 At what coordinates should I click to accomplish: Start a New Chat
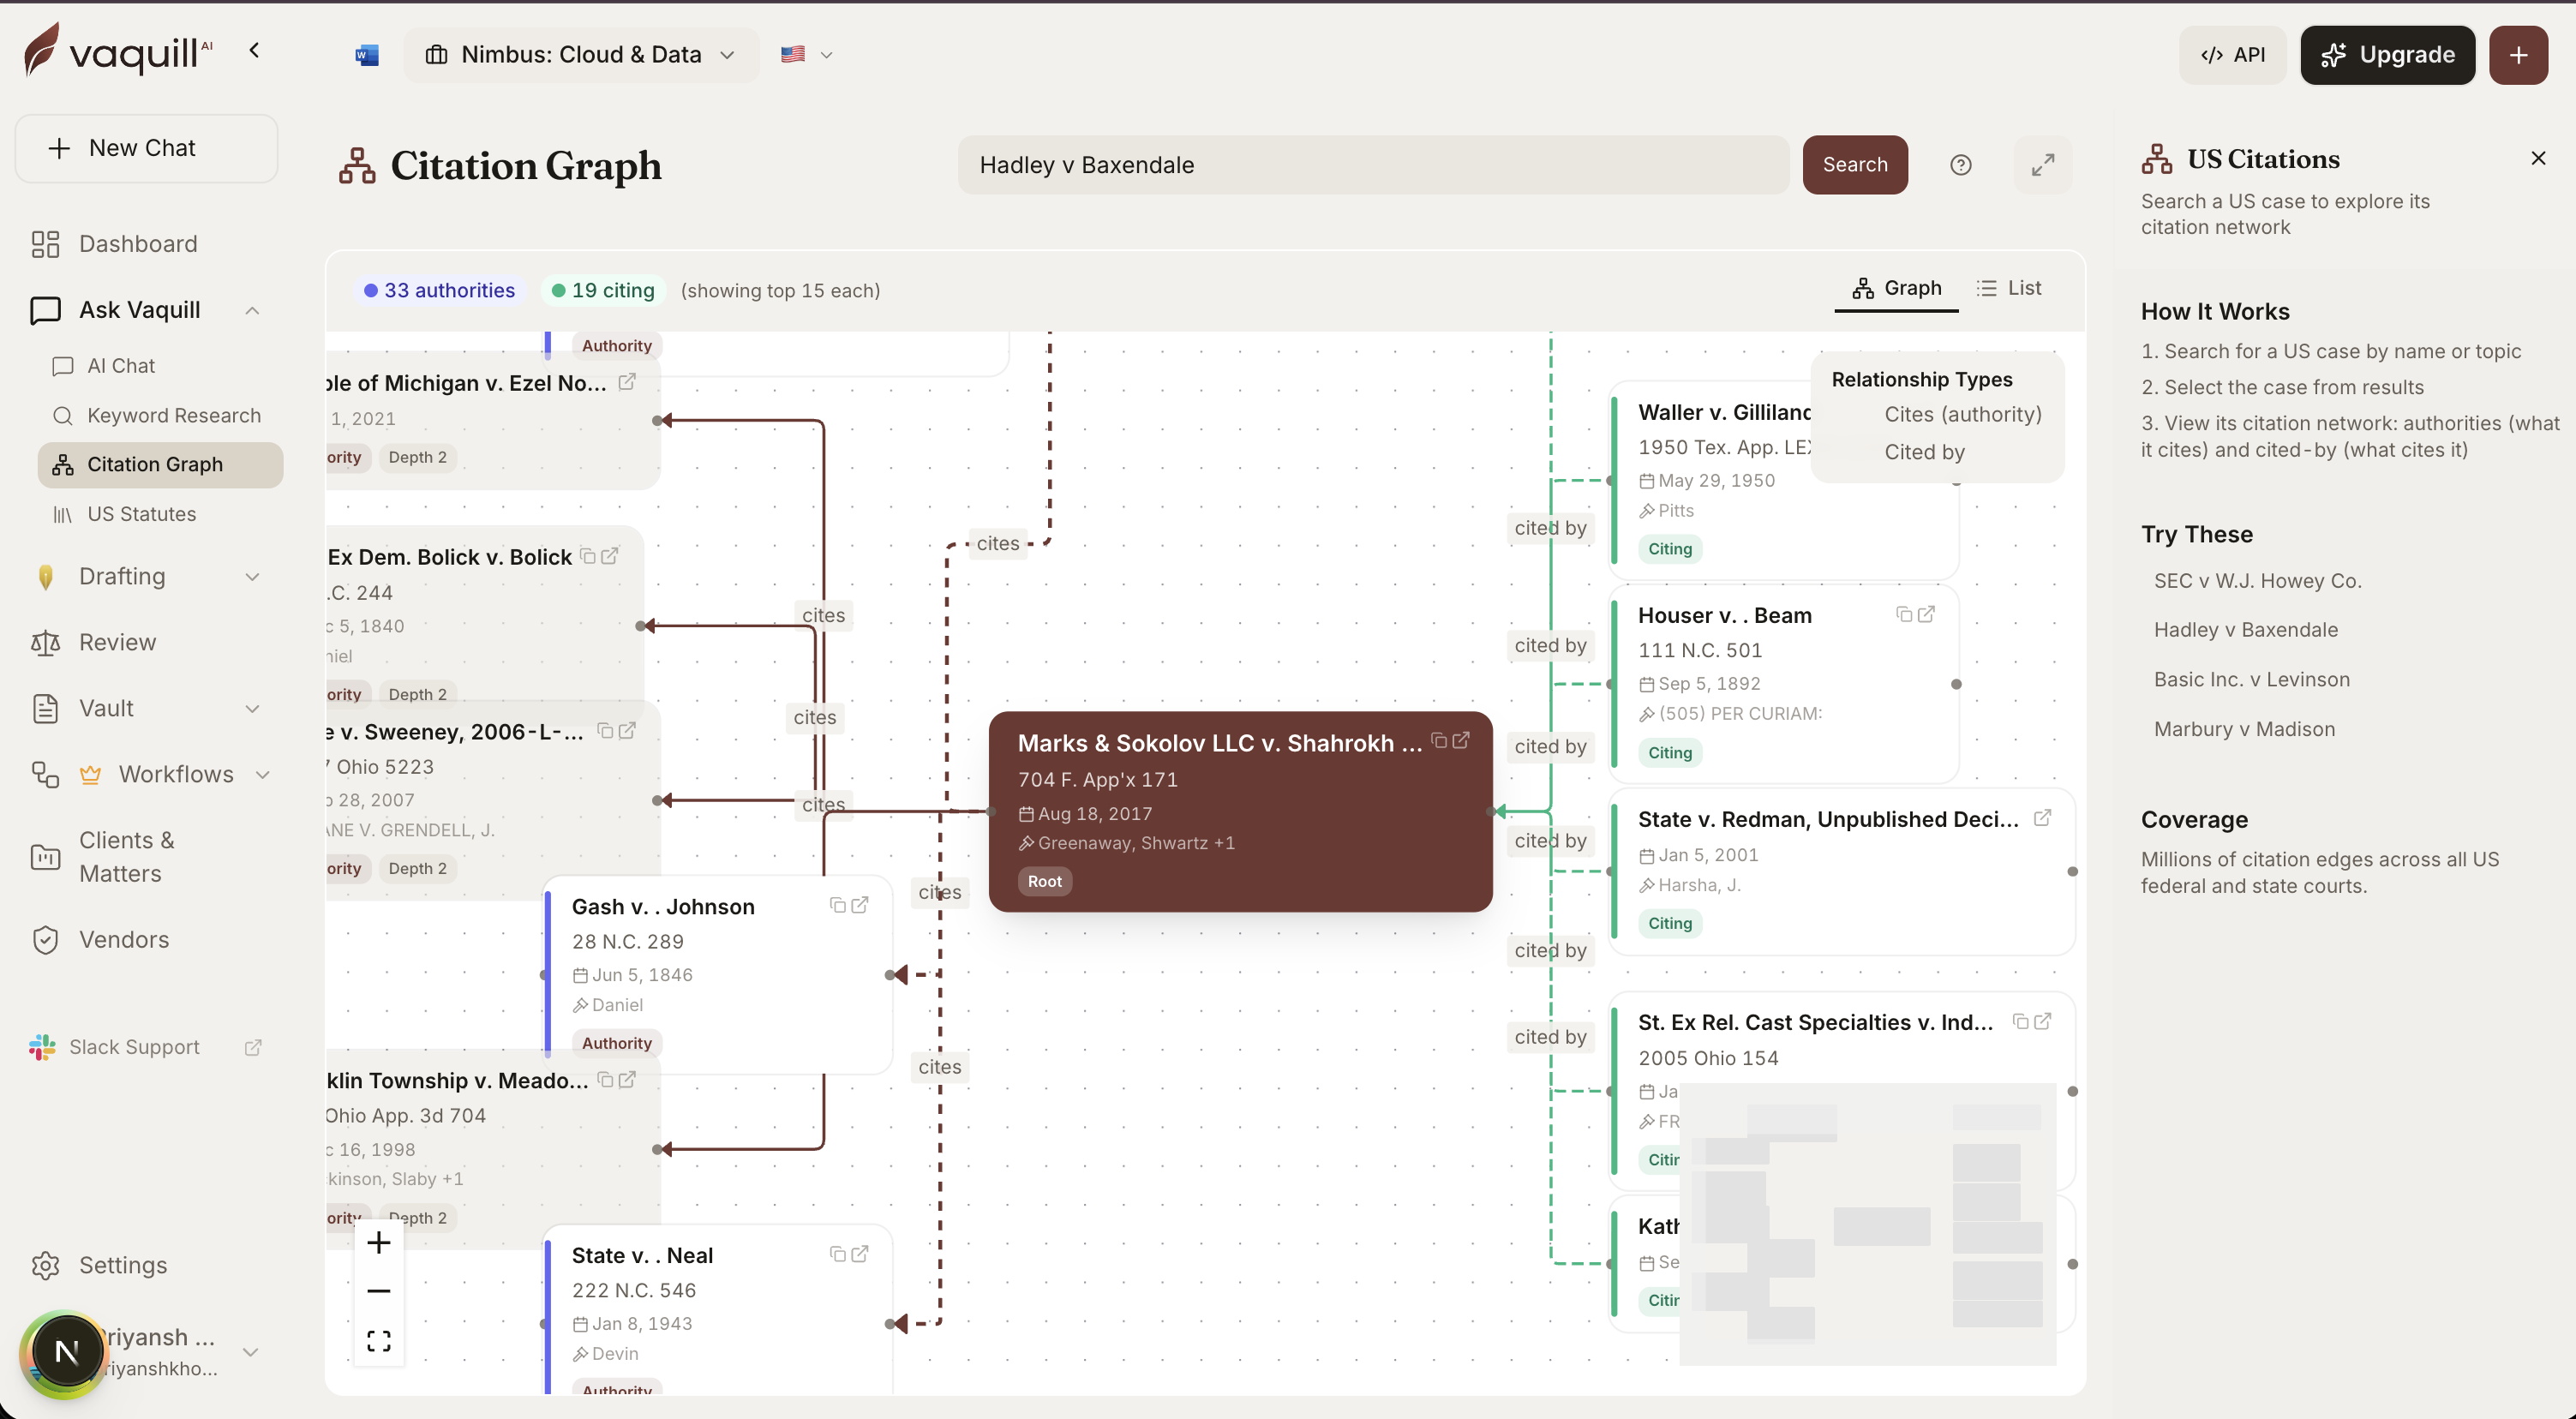click(147, 148)
